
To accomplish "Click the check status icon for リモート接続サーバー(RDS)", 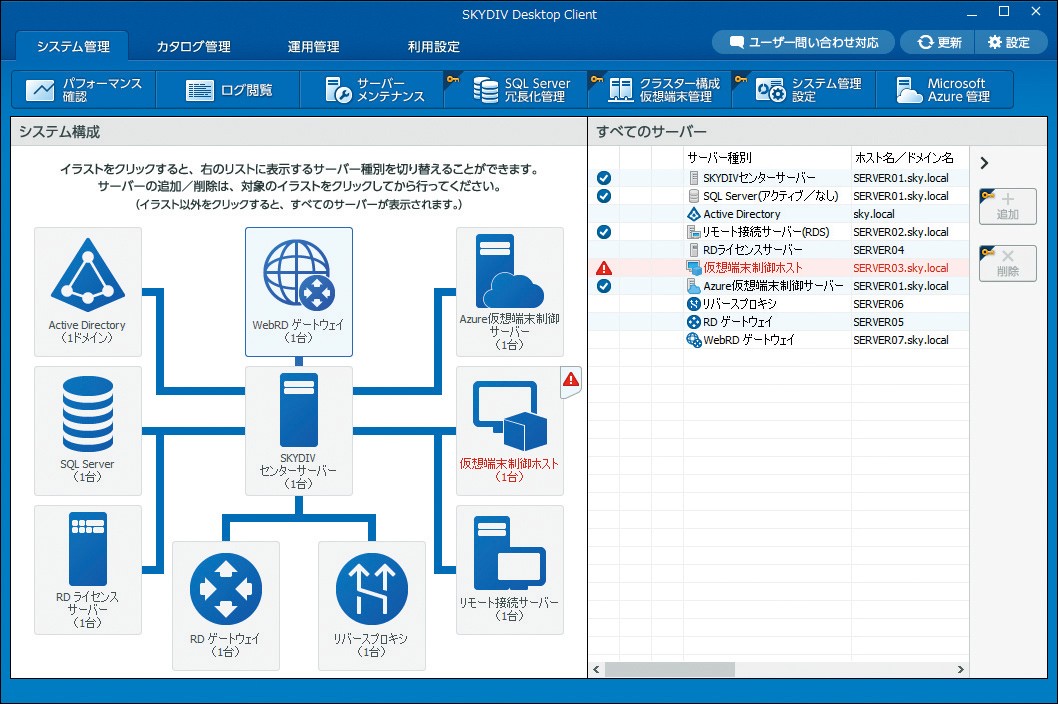I will (604, 232).
